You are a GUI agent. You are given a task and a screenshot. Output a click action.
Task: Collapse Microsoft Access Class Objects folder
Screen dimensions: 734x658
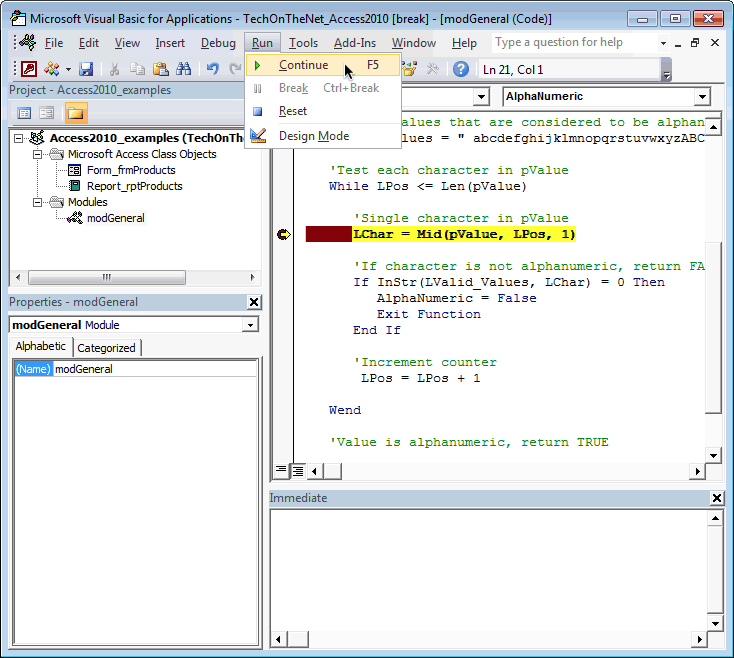pyautogui.click(x=37, y=154)
